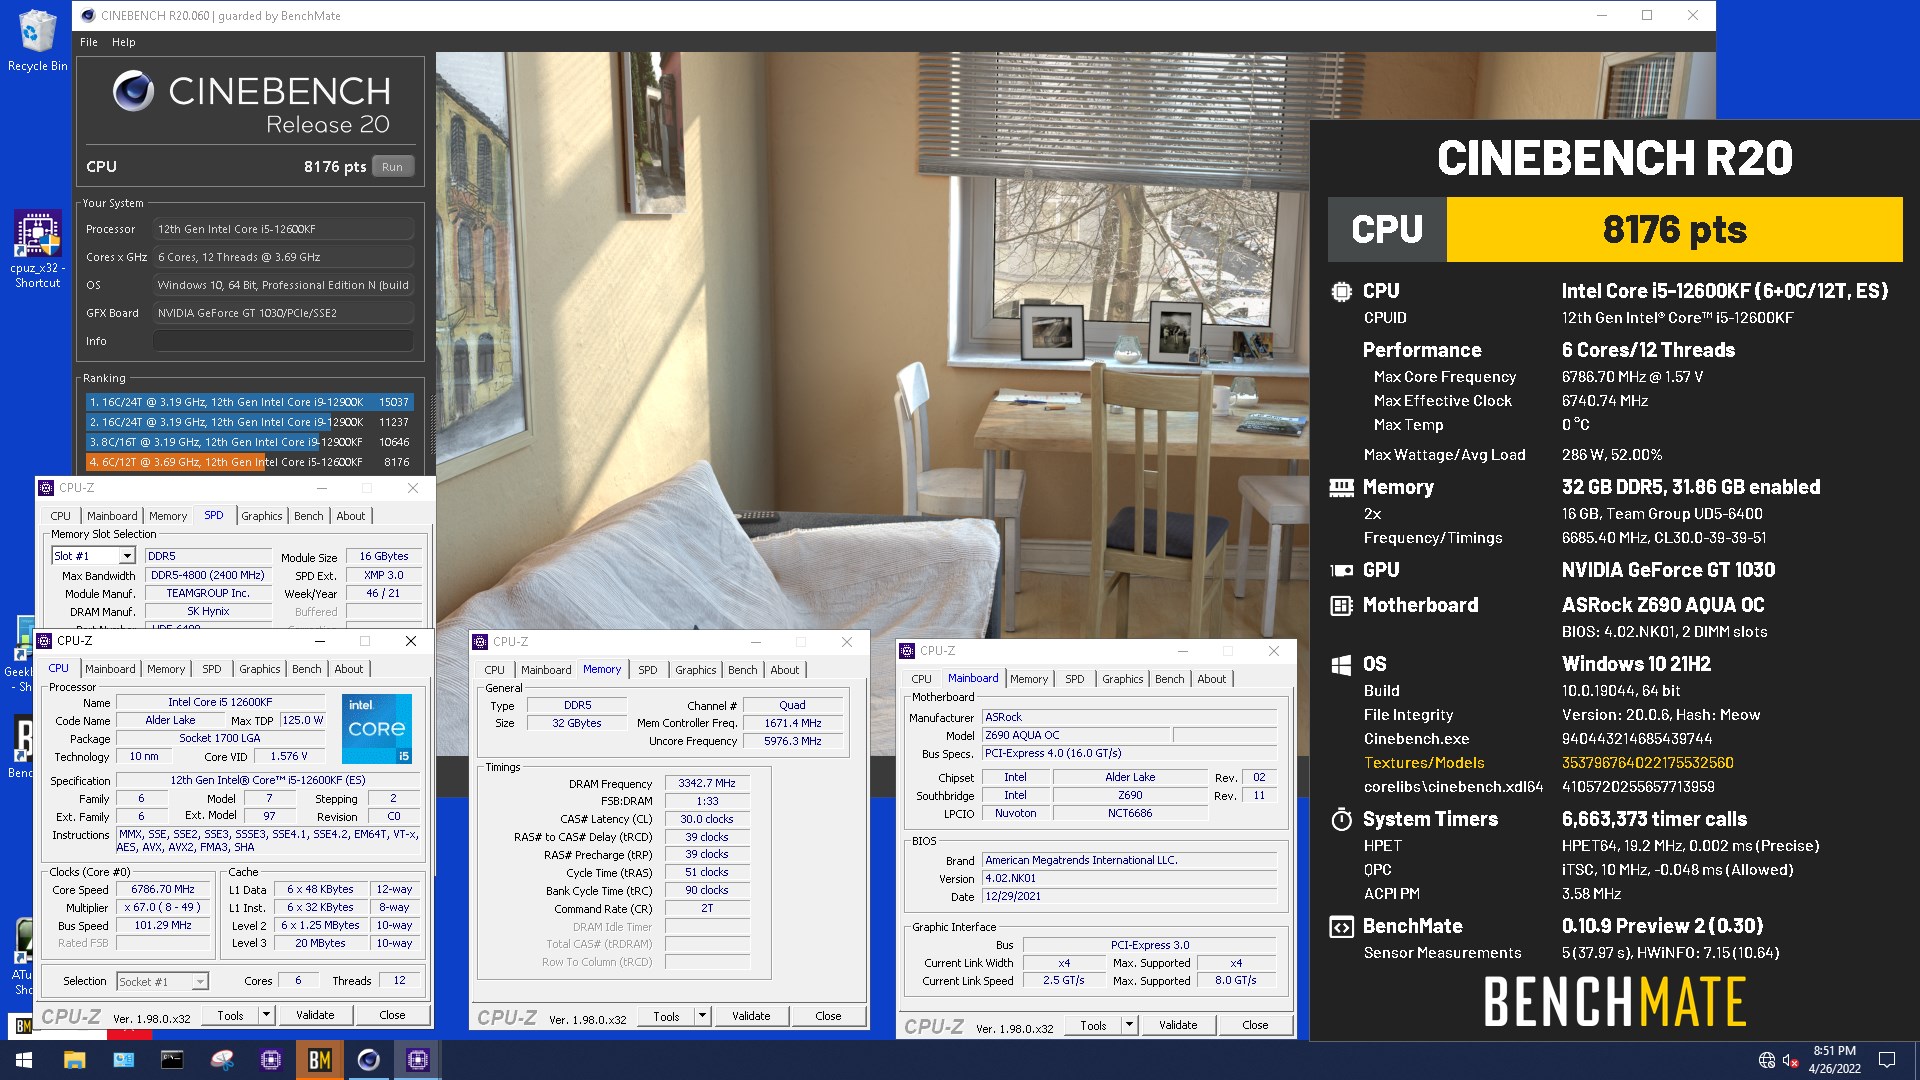Open File Explorer from the taskbar

tap(74, 1060)
